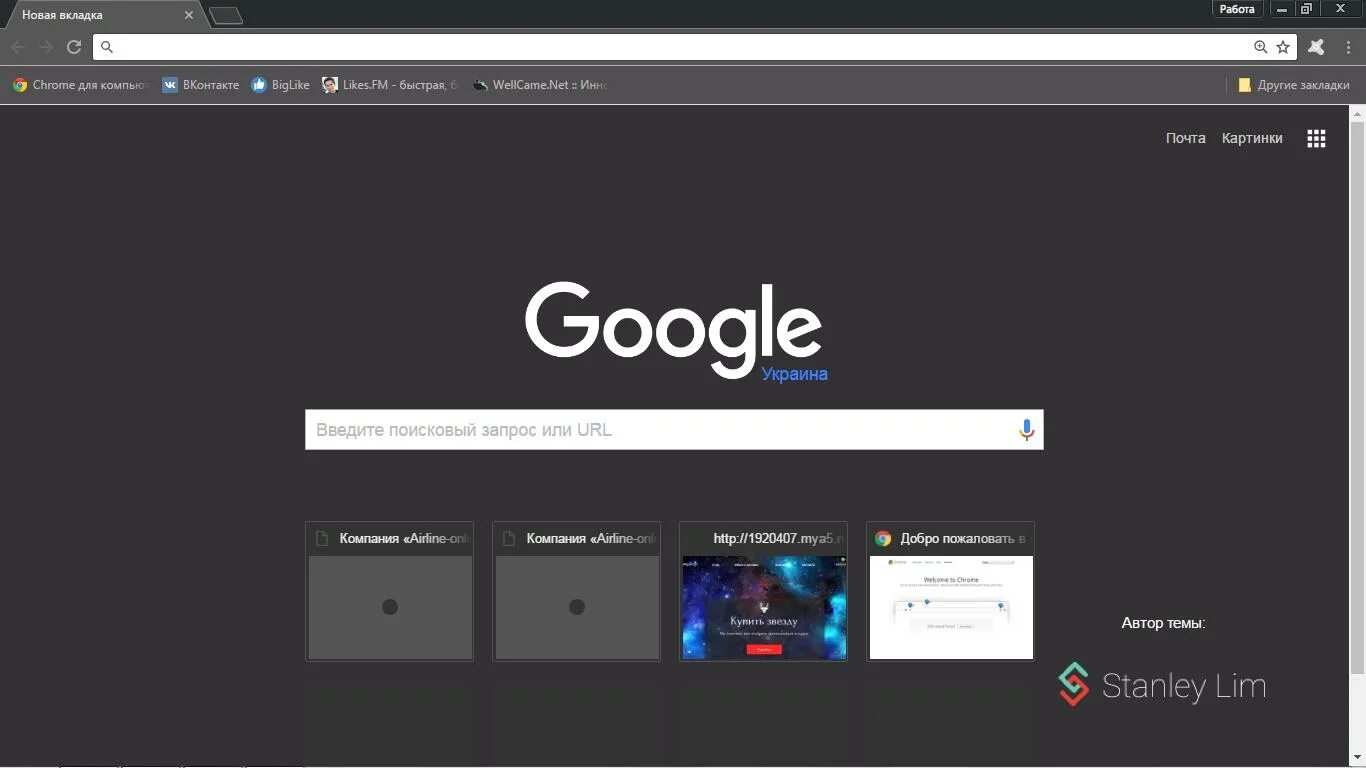This screenshot has height=768, width=1366.
Task: Open the Chrome three-dot menu
Action: tap(1349, 47)
